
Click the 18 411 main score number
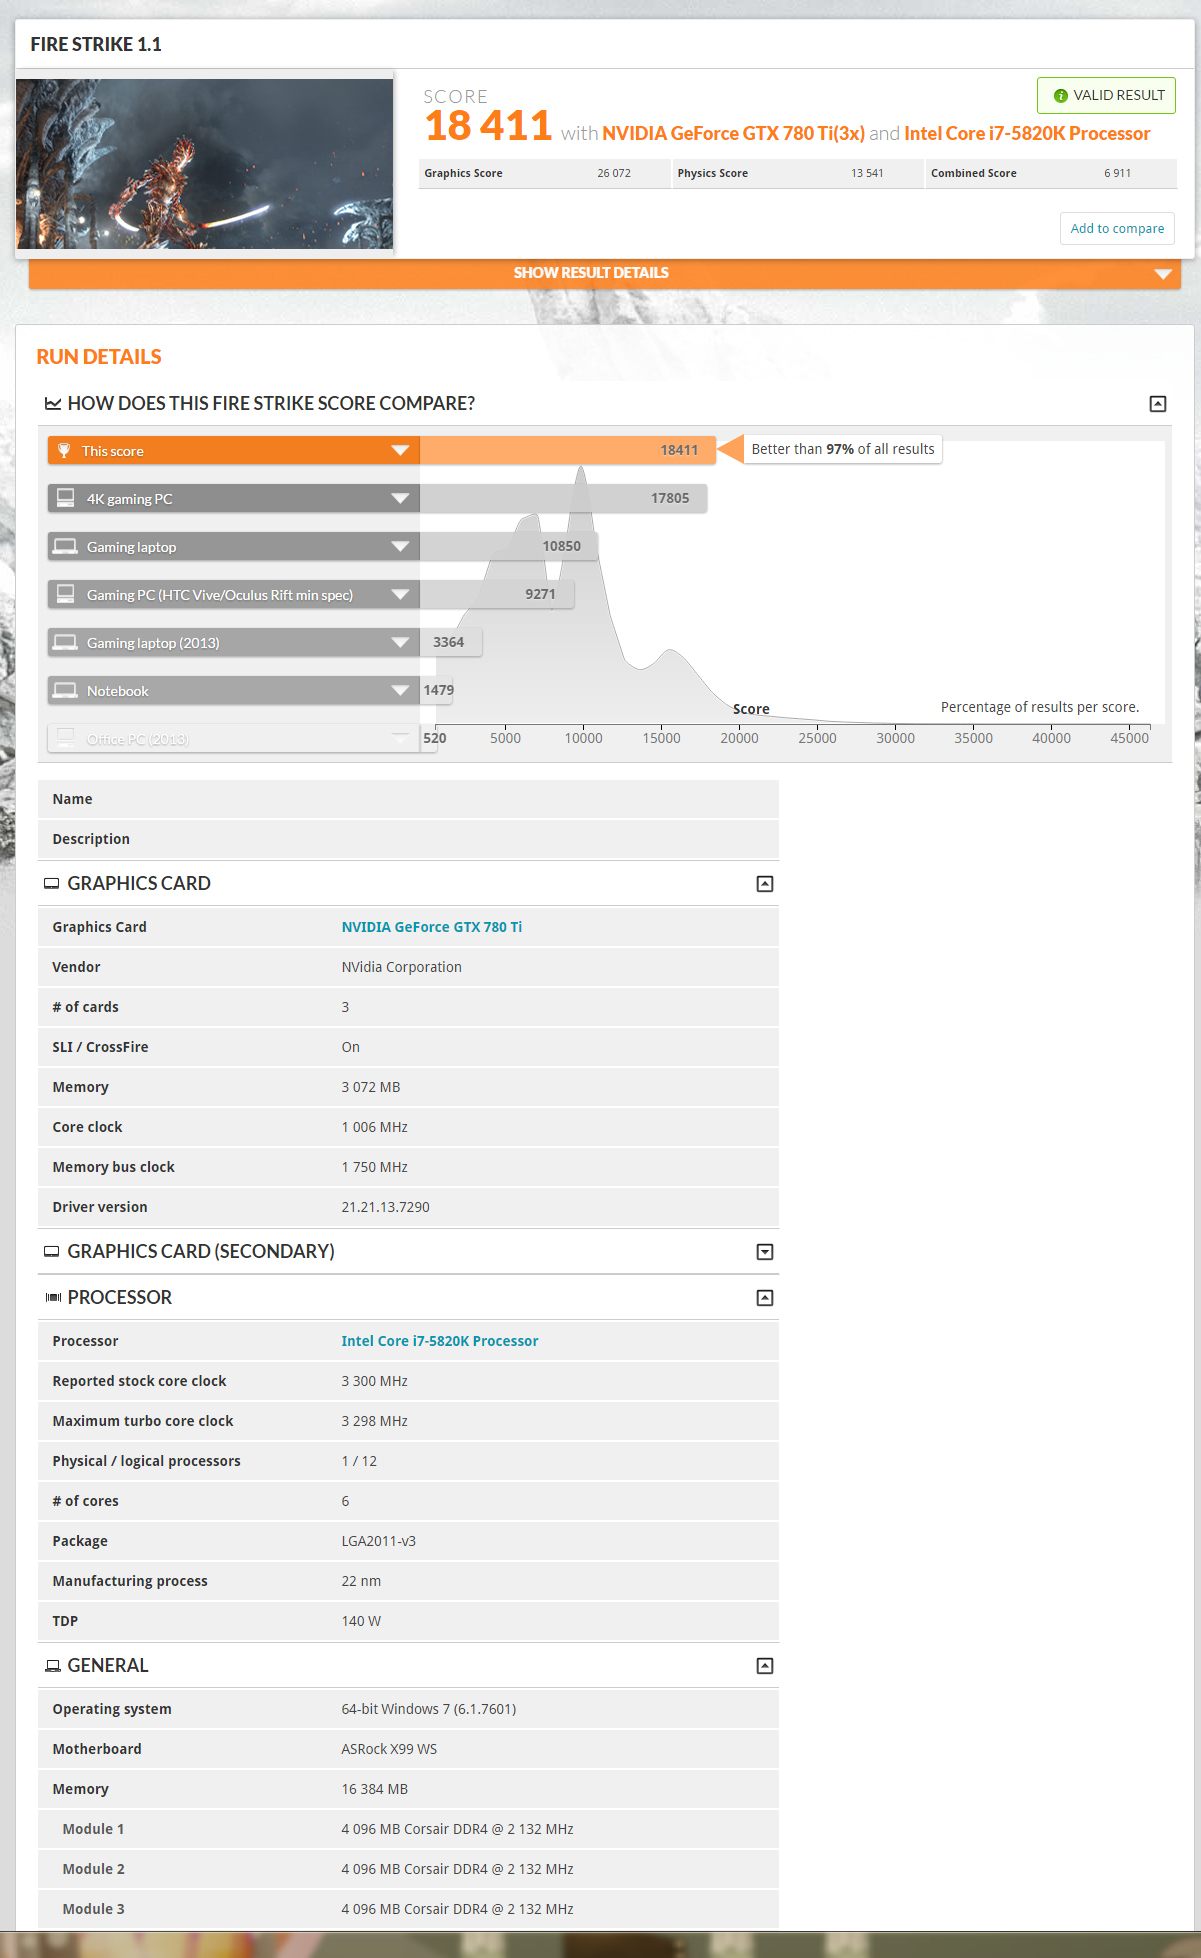488,126
